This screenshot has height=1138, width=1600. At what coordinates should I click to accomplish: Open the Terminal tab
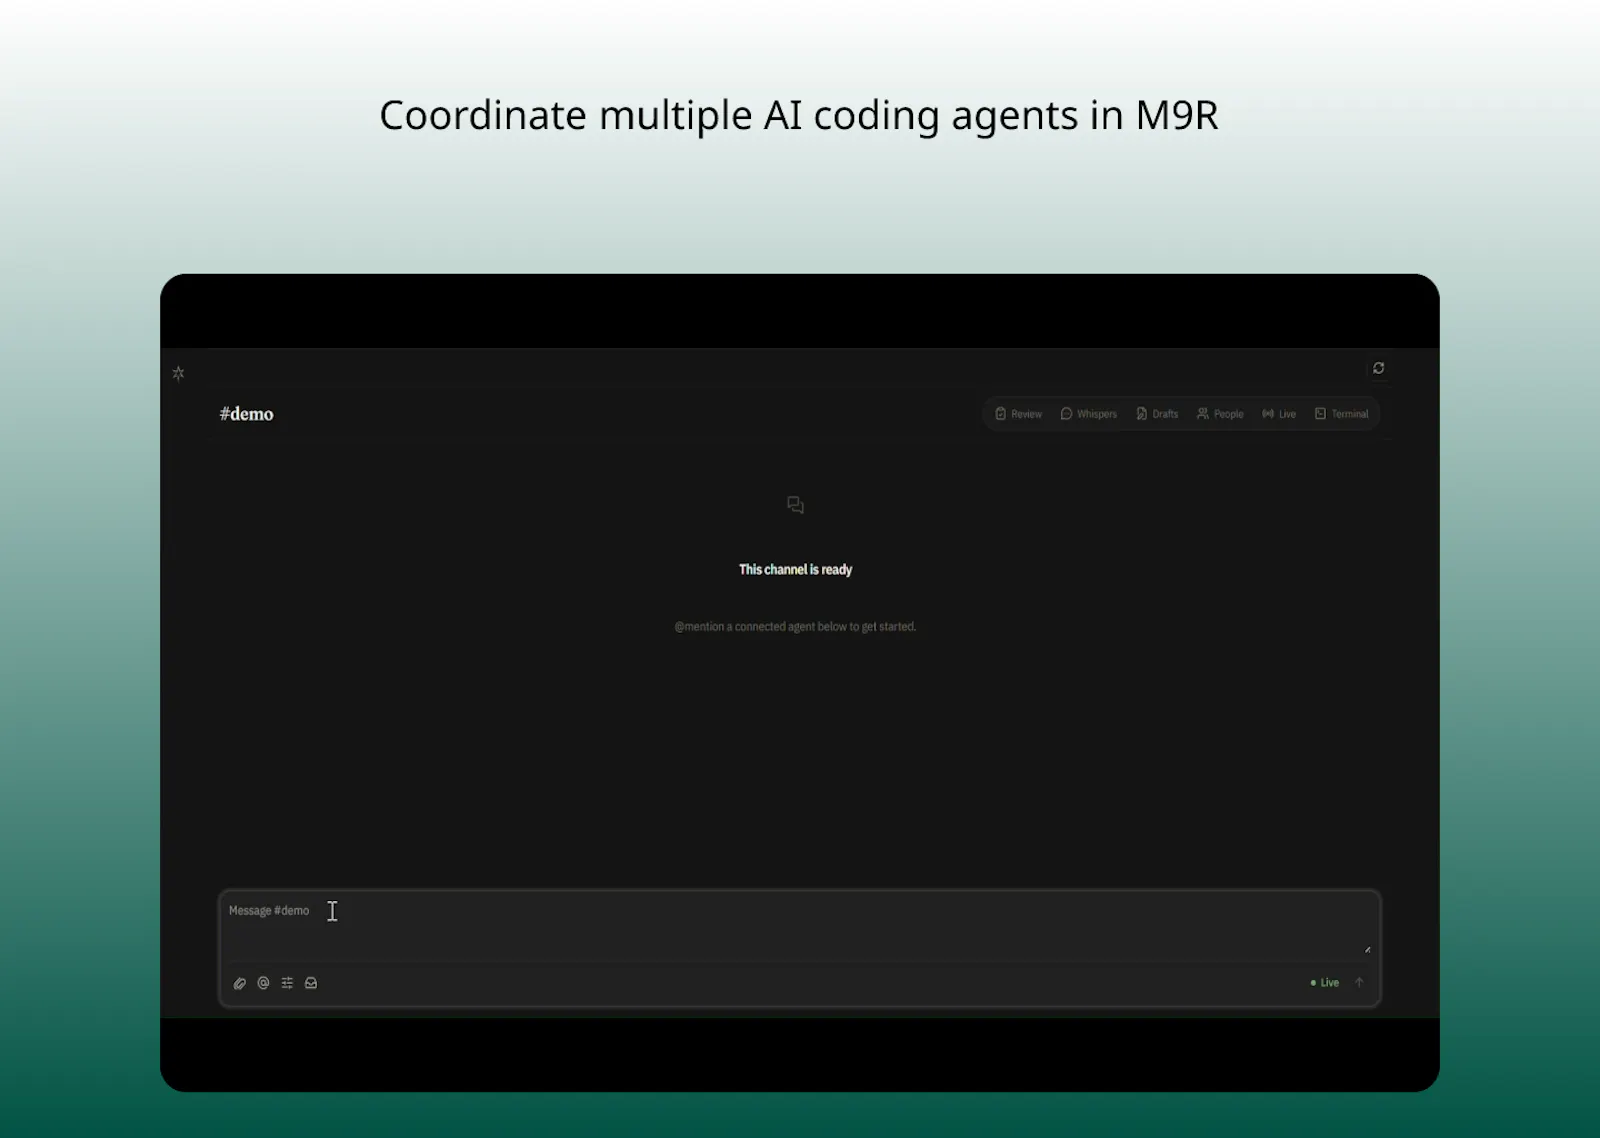(x=1341, y=414)
